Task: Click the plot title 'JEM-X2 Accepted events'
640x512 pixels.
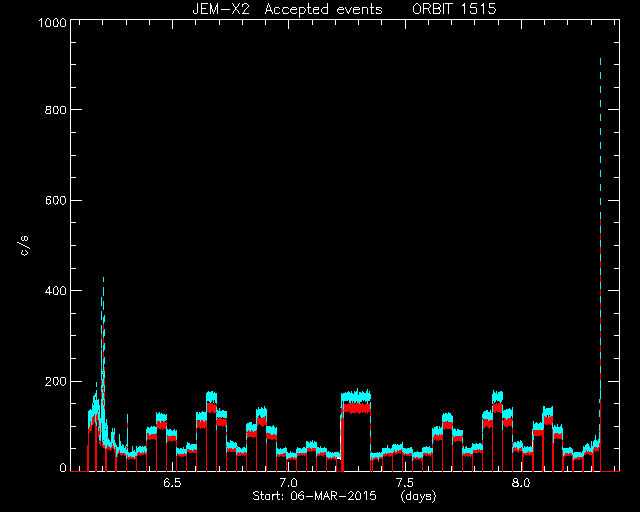Action: (287, 9)
